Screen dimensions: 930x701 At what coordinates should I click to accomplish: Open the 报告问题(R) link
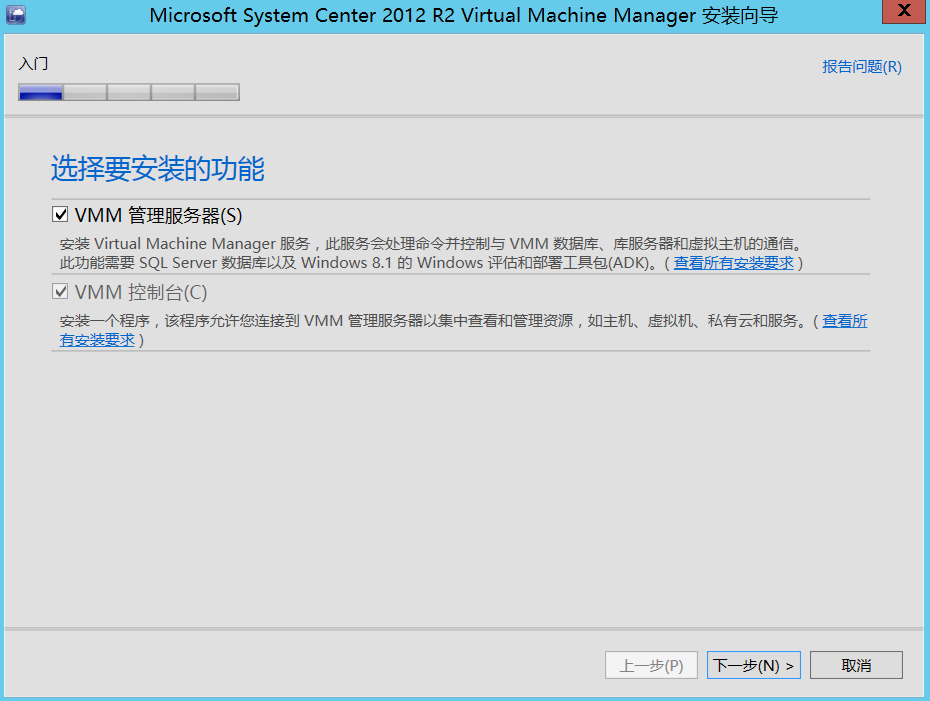862,66
